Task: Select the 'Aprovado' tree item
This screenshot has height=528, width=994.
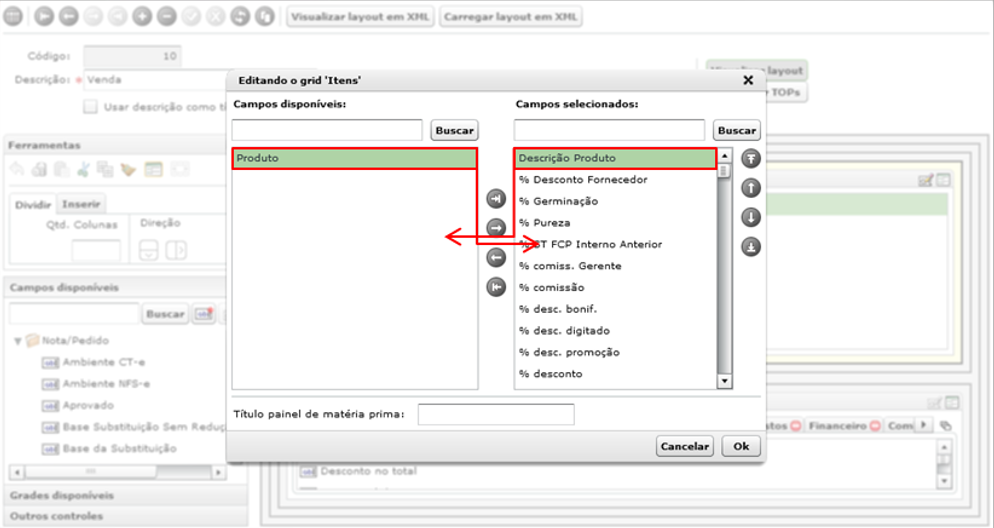Action: pos(79,406)
